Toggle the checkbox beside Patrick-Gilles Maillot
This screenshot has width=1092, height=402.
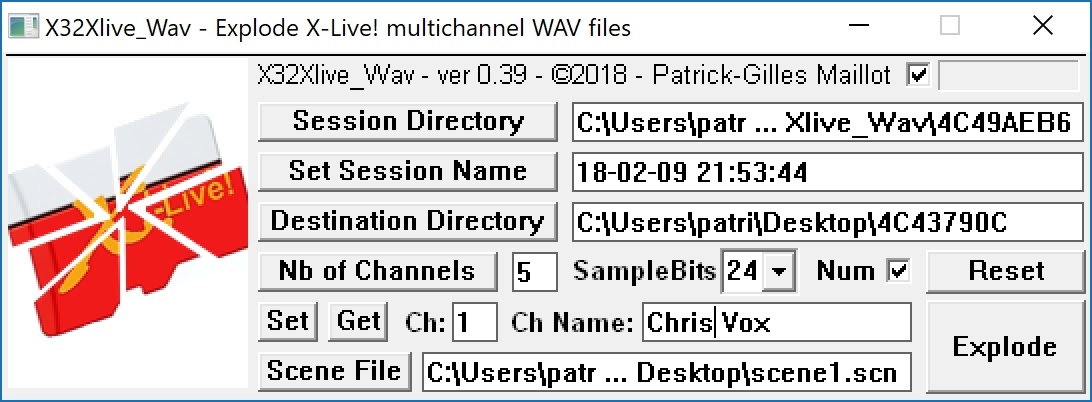pyautogui.click(x=918, y=74)
